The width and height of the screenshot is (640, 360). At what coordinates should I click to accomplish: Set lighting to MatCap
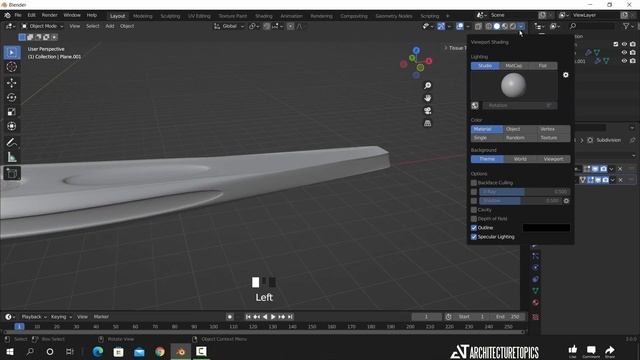513,66
